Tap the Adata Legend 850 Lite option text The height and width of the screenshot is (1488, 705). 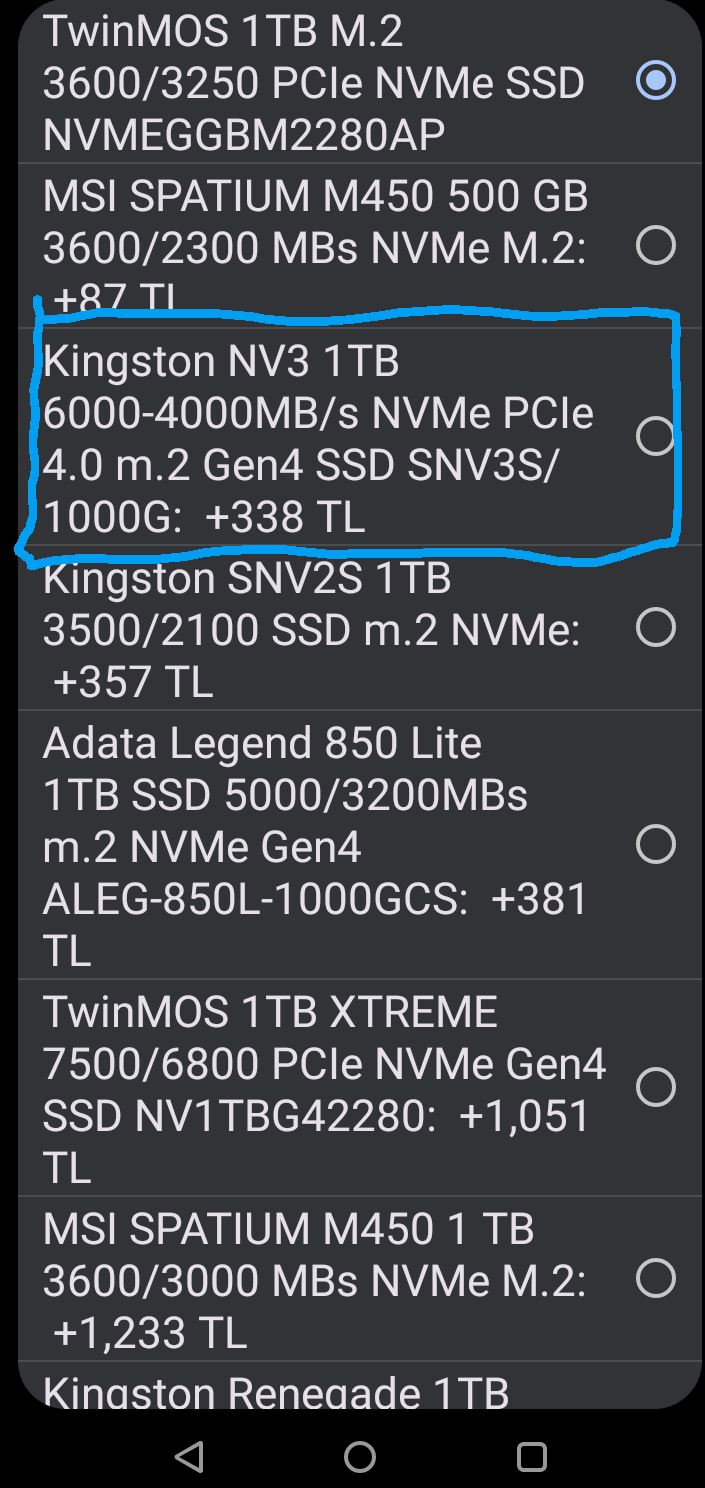pos(315,846)
